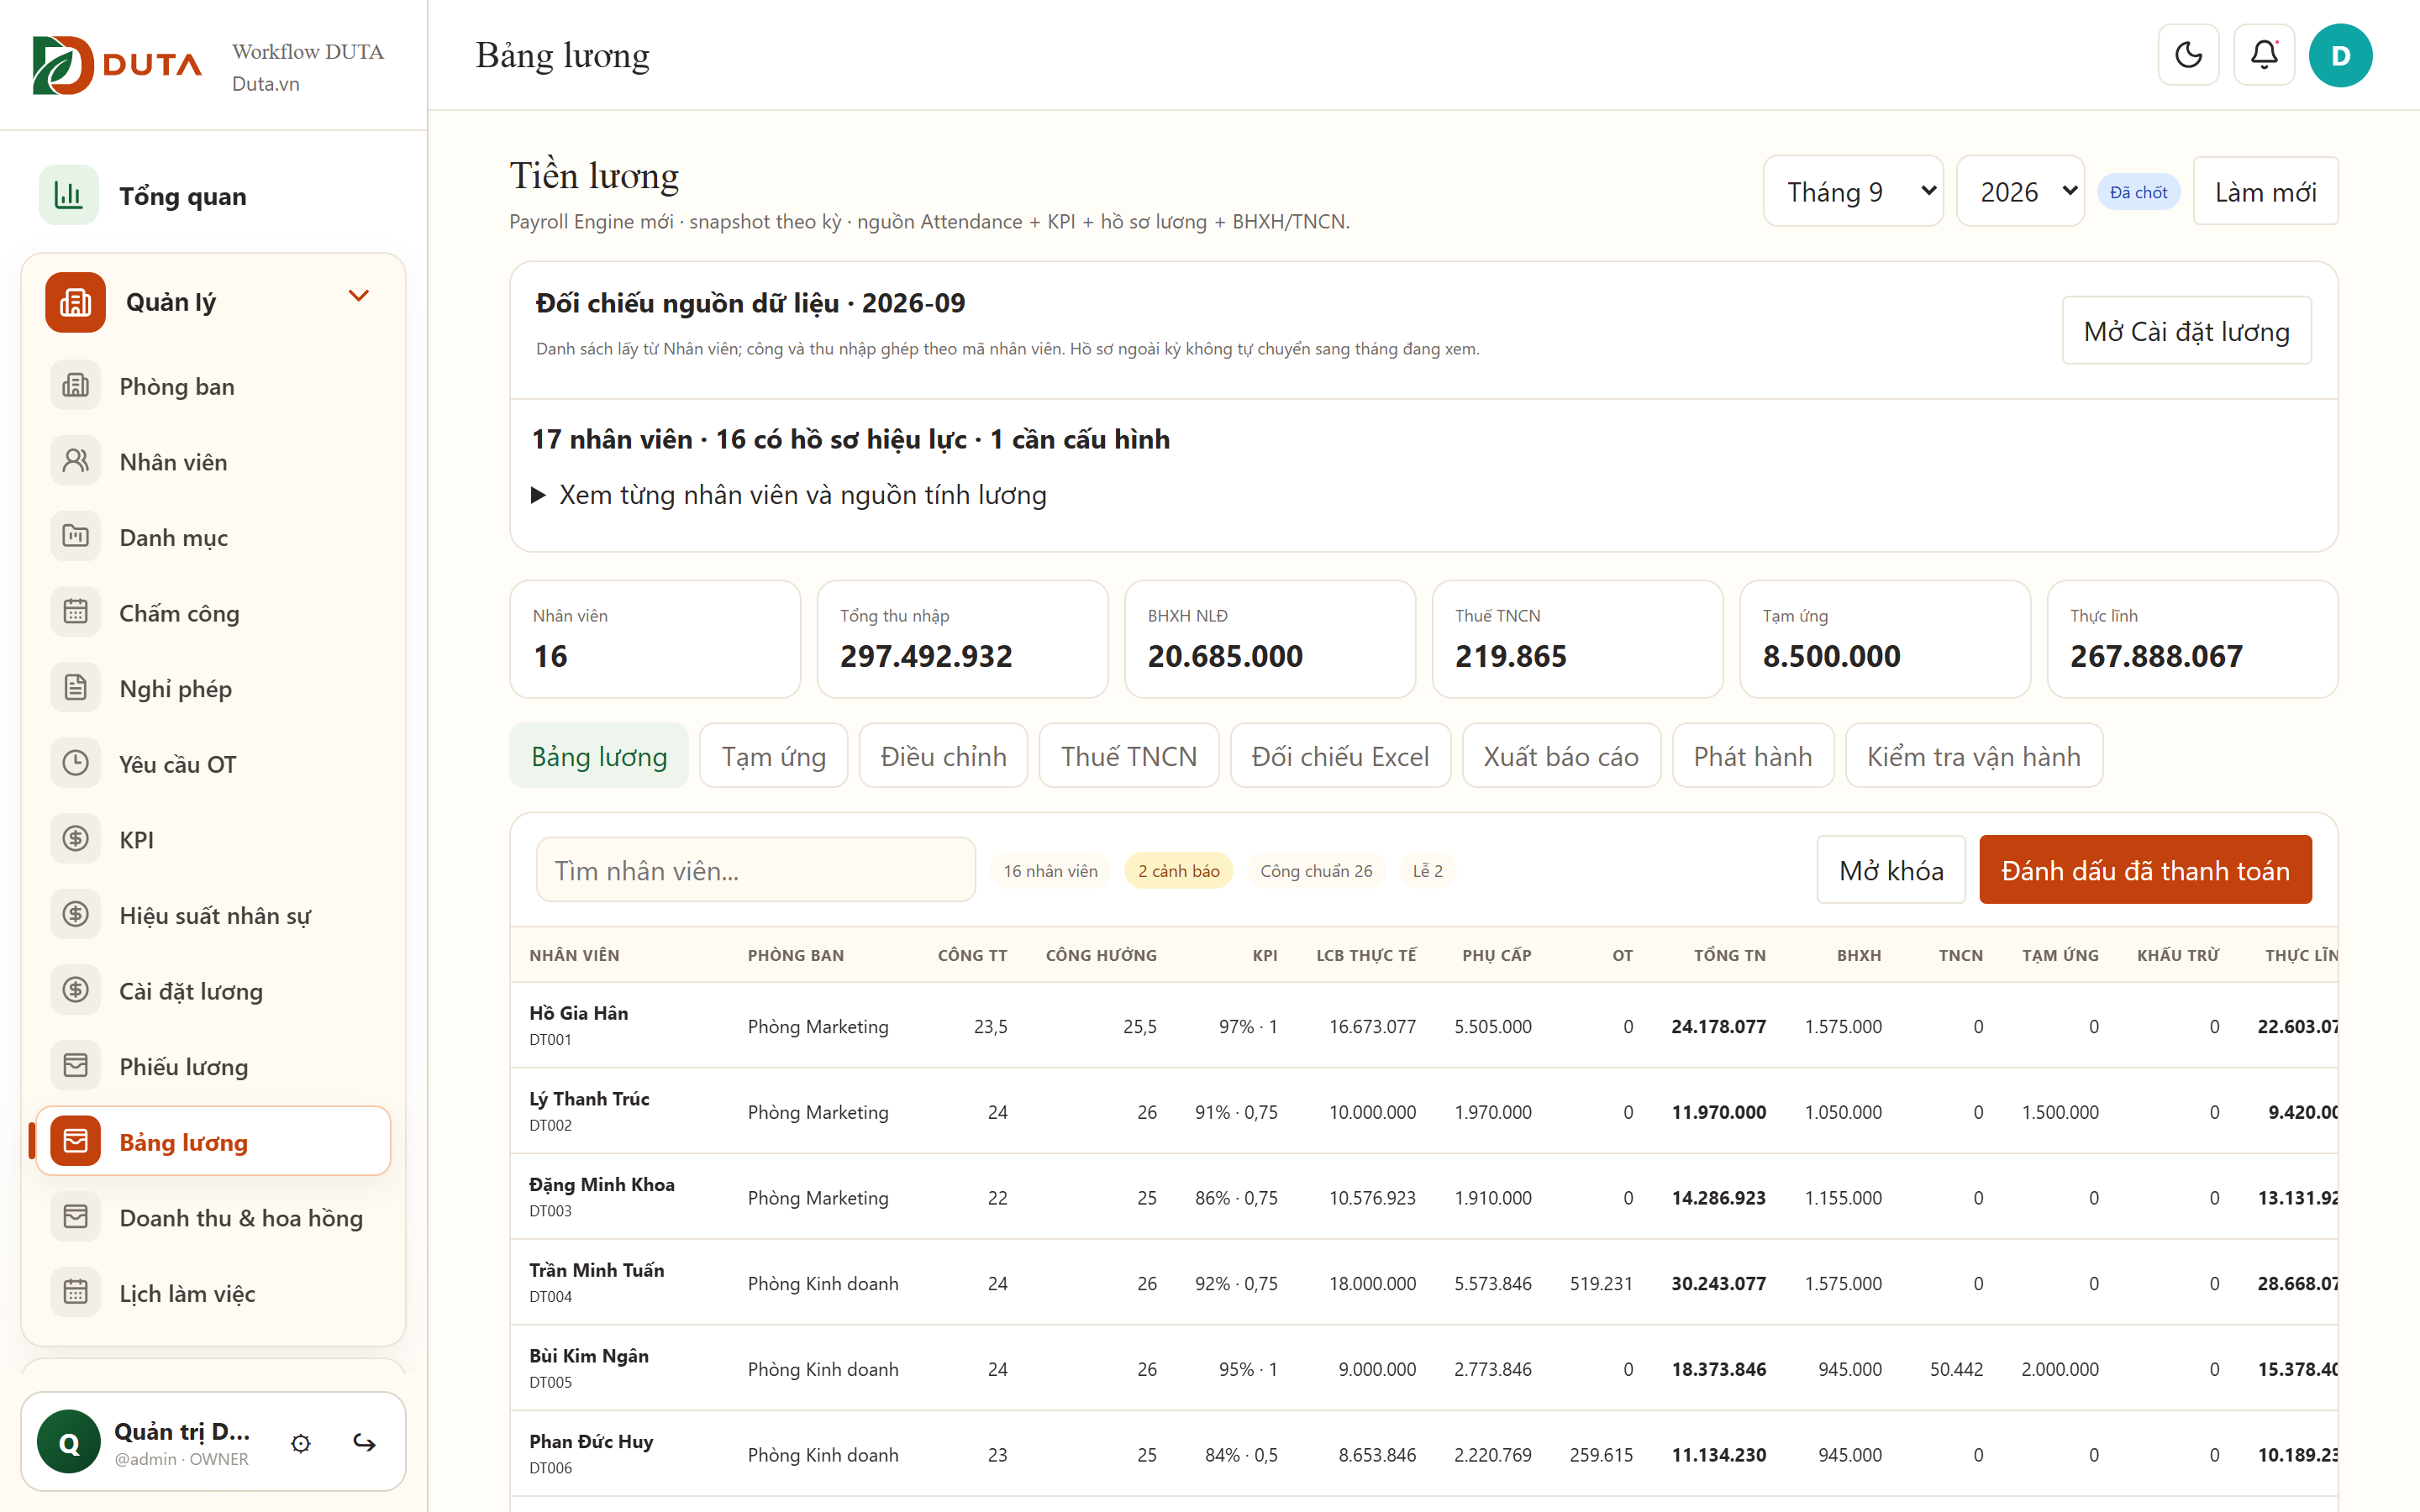Viewport: 2420px width, 1512px height.
Task: Open notifications bell icon
Action: tap(2264, 55)
